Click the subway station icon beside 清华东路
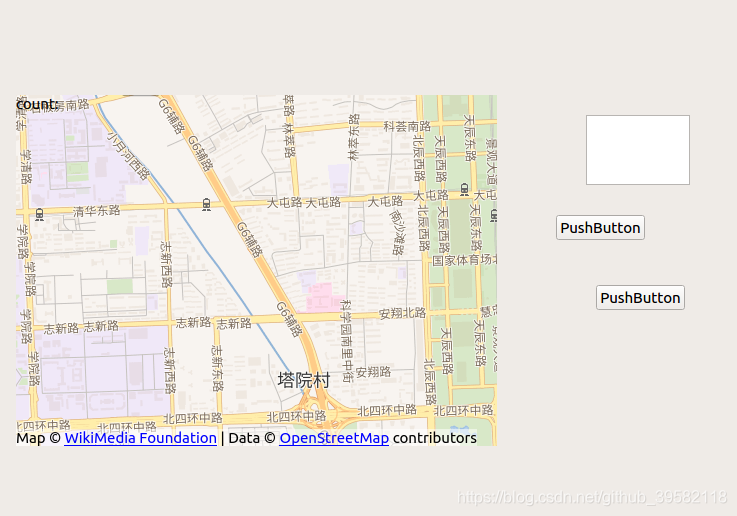The image size is (737, 516). pyautogui.click(x=39, y=215)
